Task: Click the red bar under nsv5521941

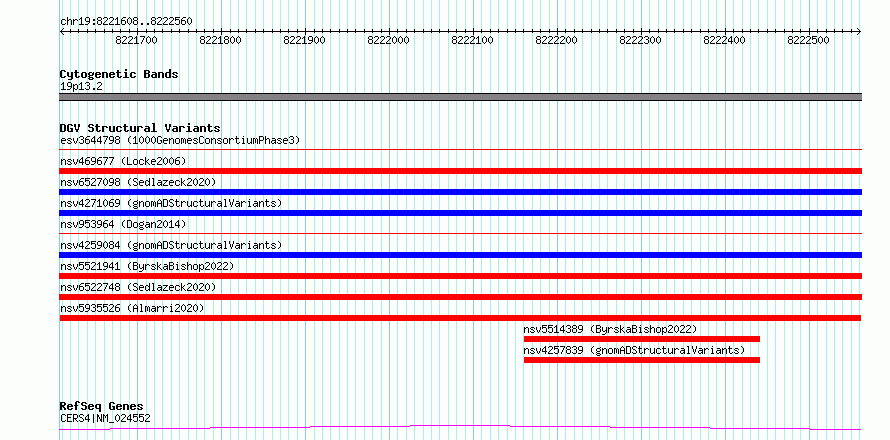Action: [x=461, y=276]
